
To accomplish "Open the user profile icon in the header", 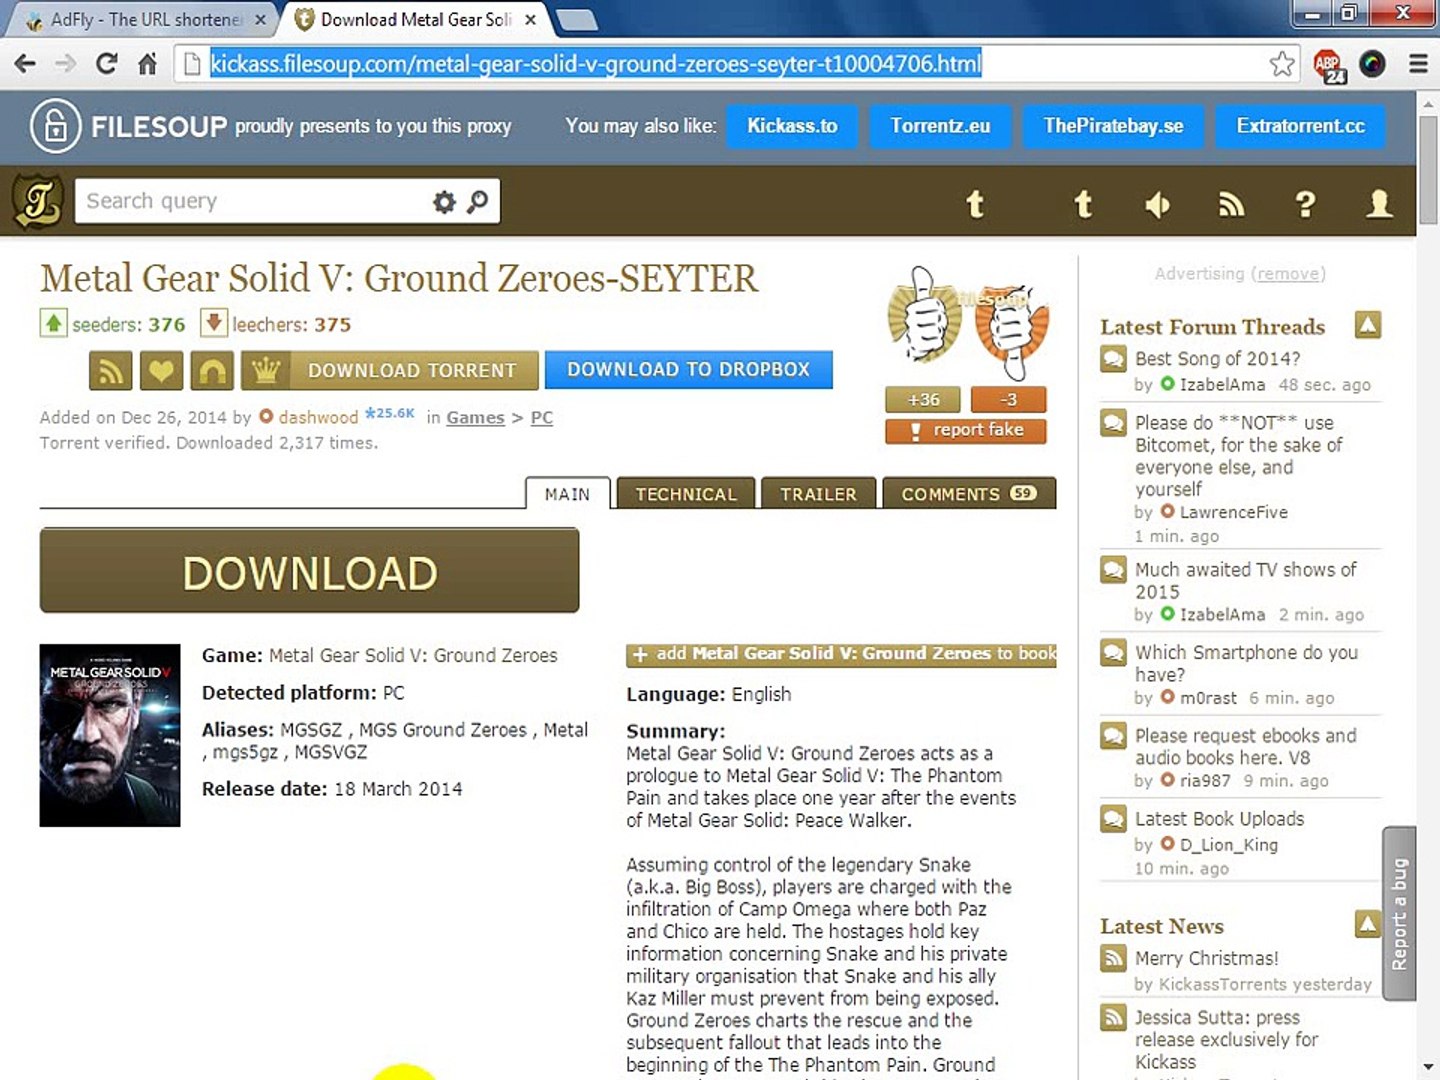I will point(1379,204).
